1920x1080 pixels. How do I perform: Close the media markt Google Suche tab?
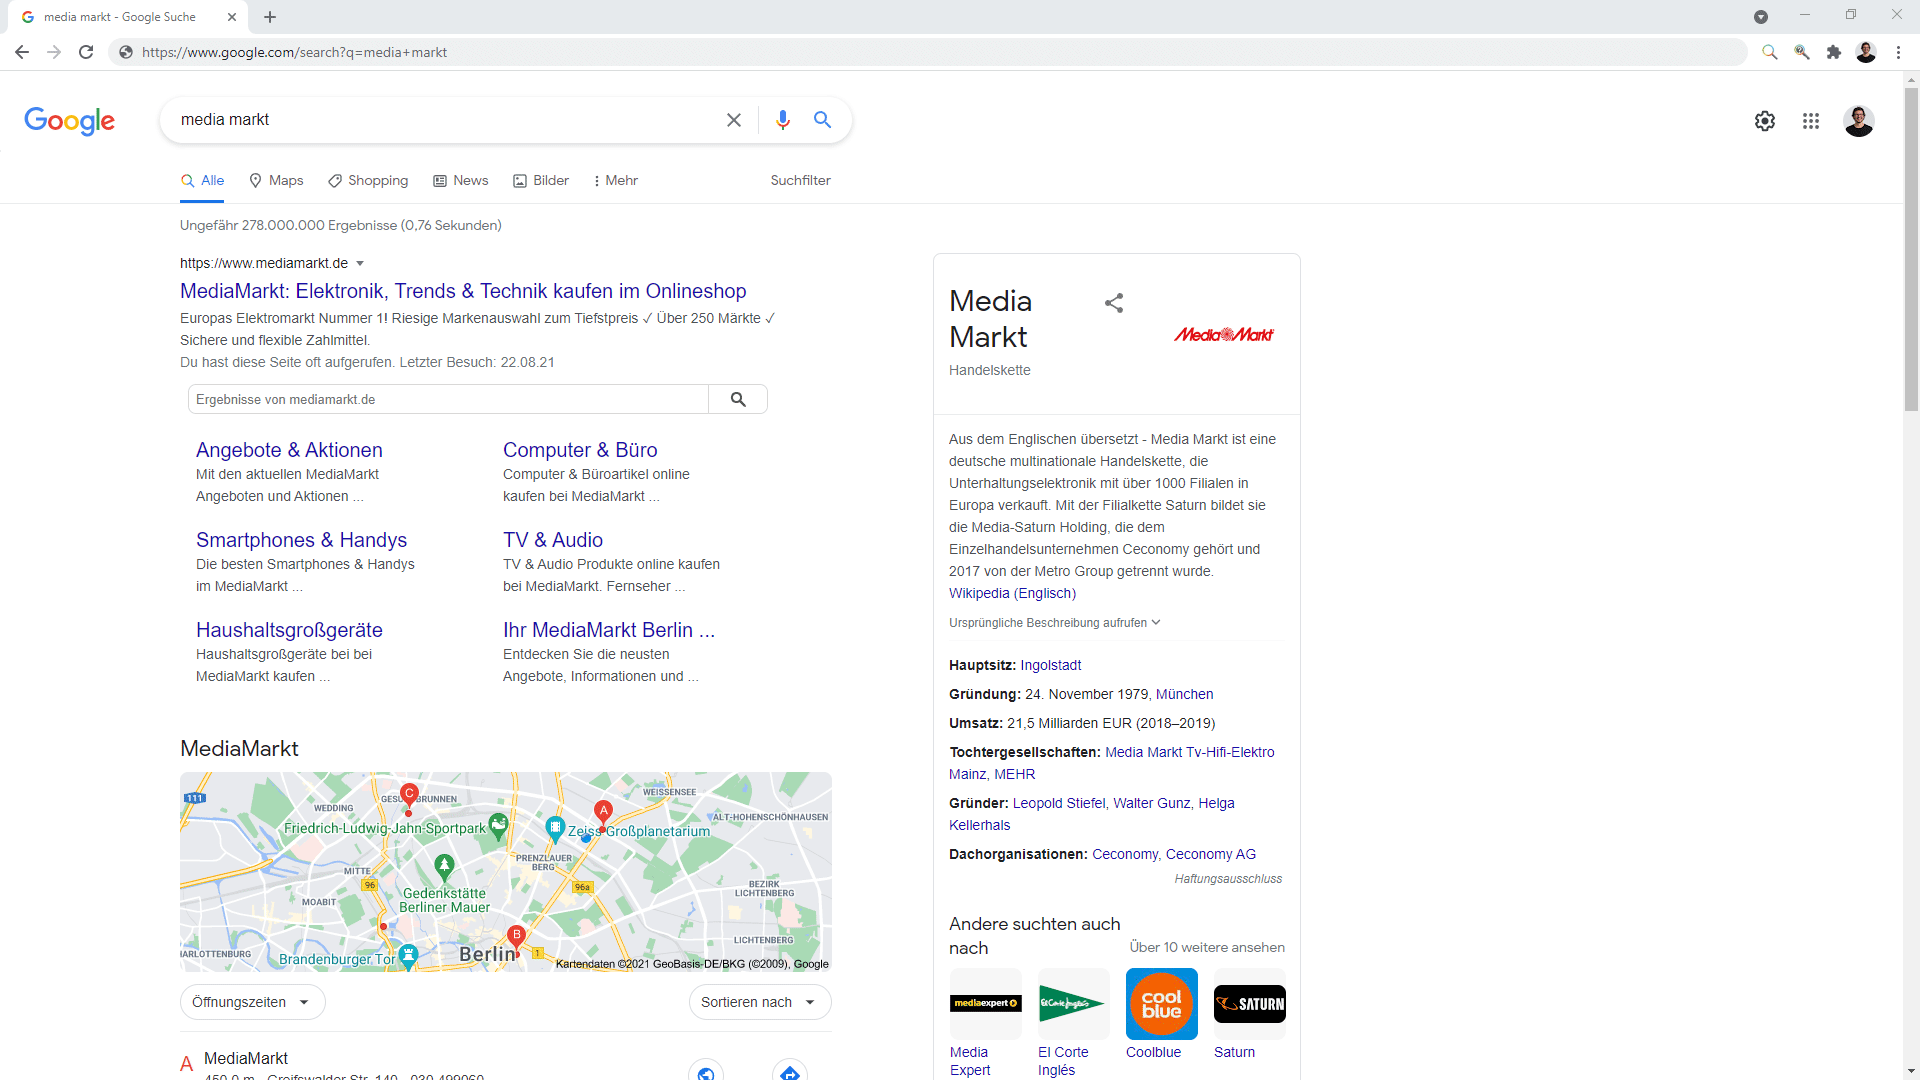pyautogui.click(x=232, y=17)
